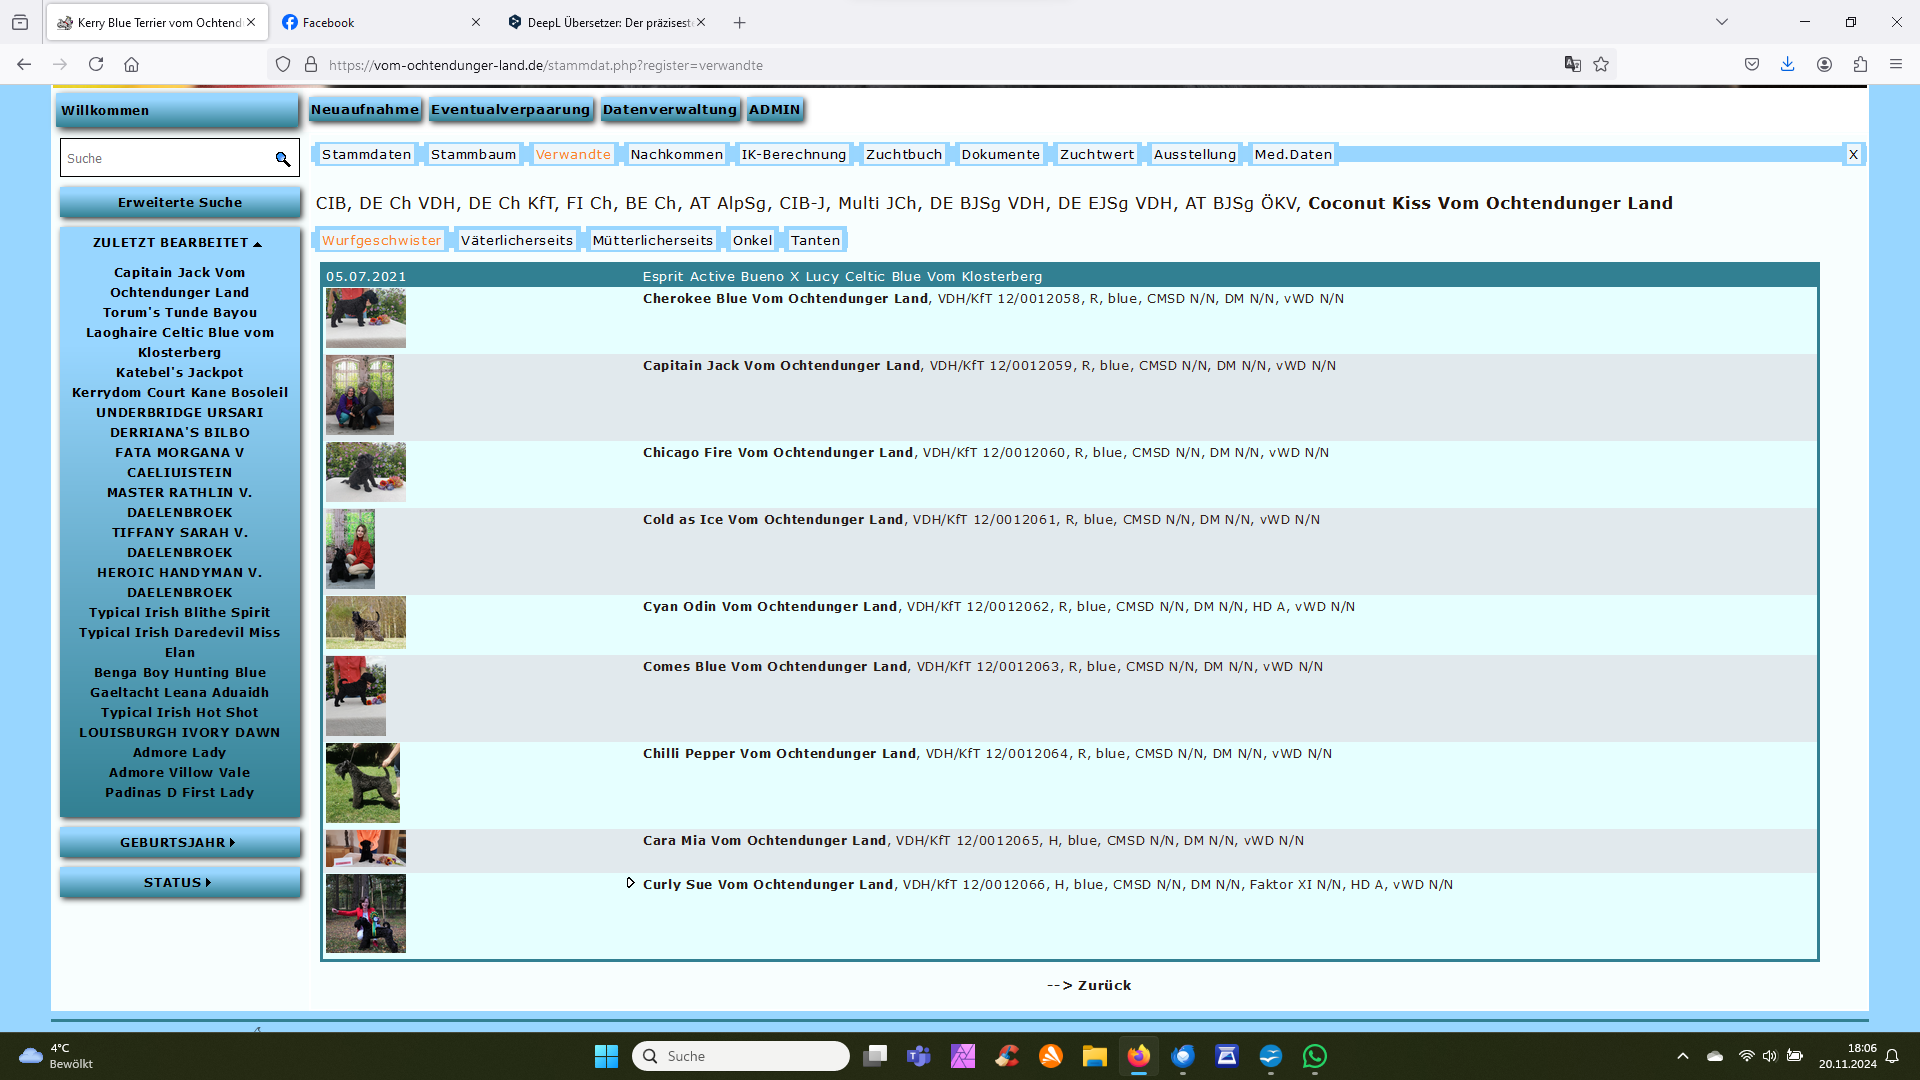
Task: Open Firefox extensions icon
Action: coord(1860,65)
